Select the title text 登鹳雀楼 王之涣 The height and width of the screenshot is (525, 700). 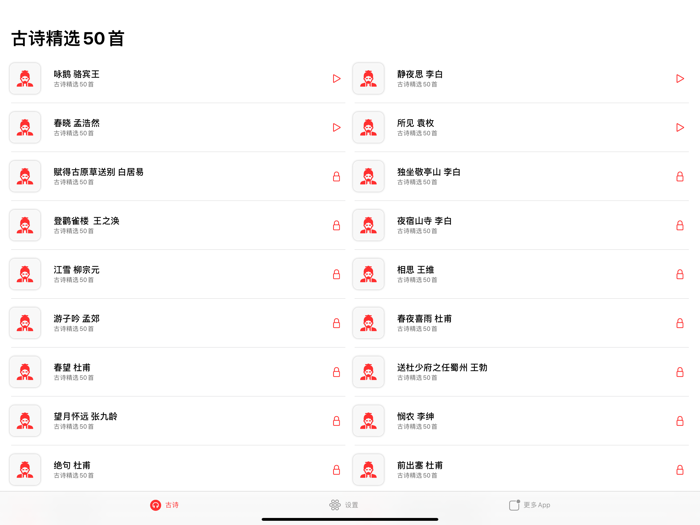[x=86, y=221]
